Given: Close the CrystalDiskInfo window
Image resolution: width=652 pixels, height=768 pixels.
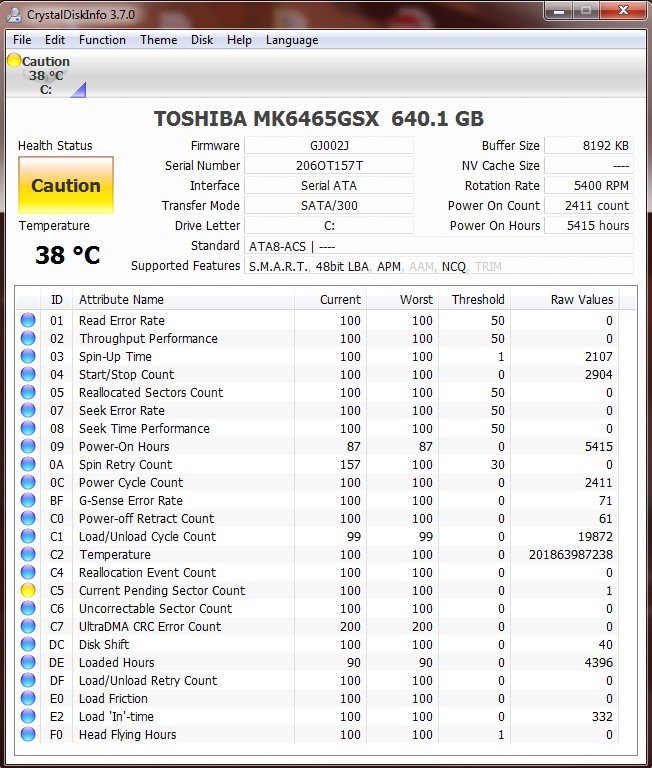Looking at the screenshot, I should (x=623, y=11).
